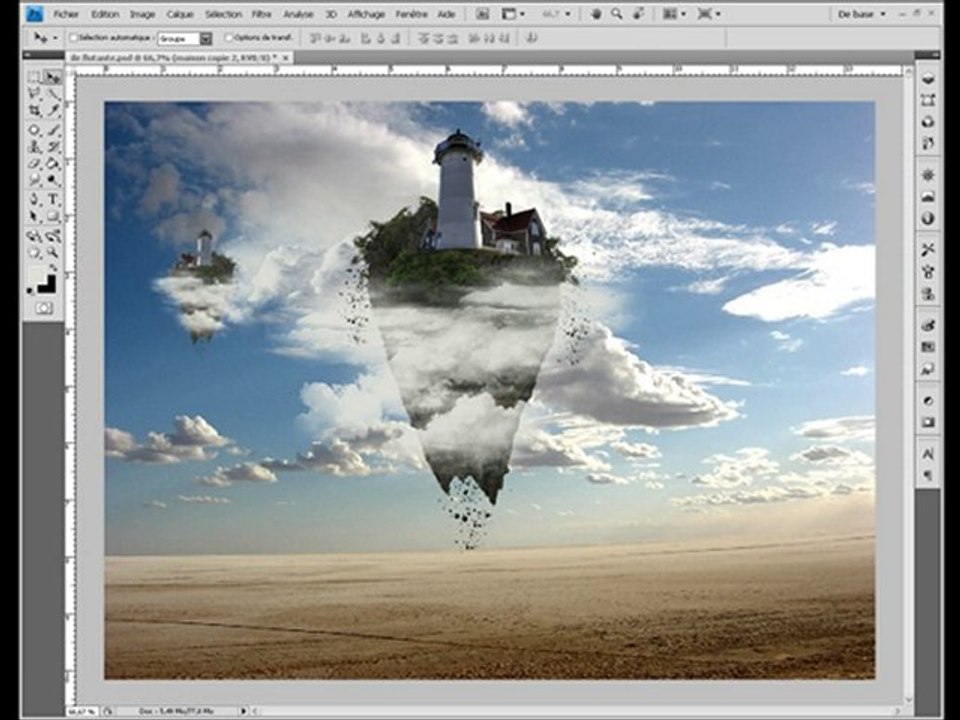The image size is (960, 720).
Task: Click the background color swatch
Action: (x=48, y=284)
